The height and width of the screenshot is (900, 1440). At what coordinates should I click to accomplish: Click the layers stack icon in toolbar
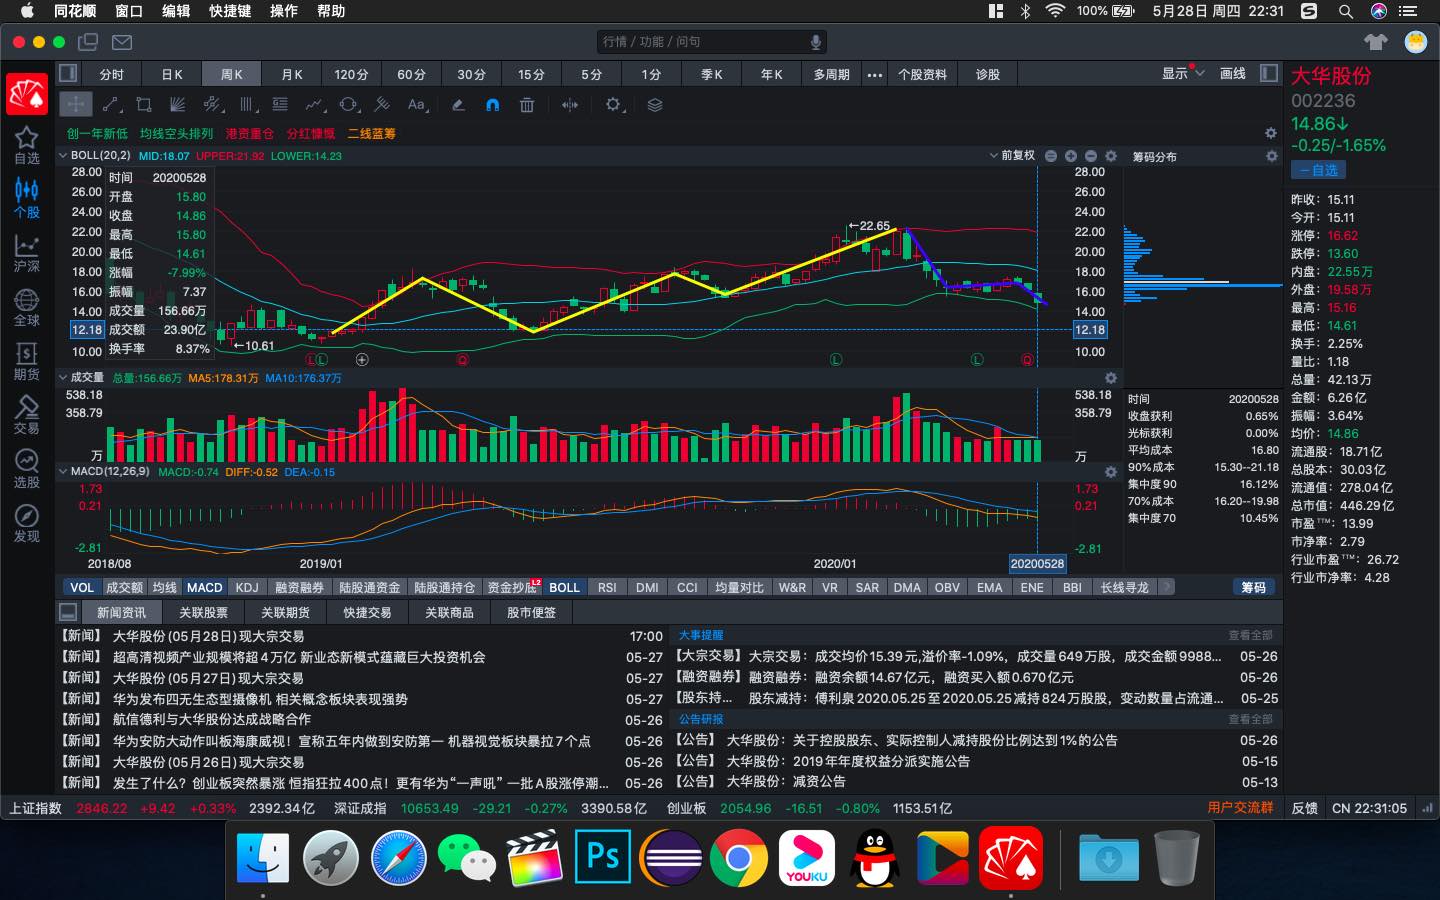coord(655,104)
